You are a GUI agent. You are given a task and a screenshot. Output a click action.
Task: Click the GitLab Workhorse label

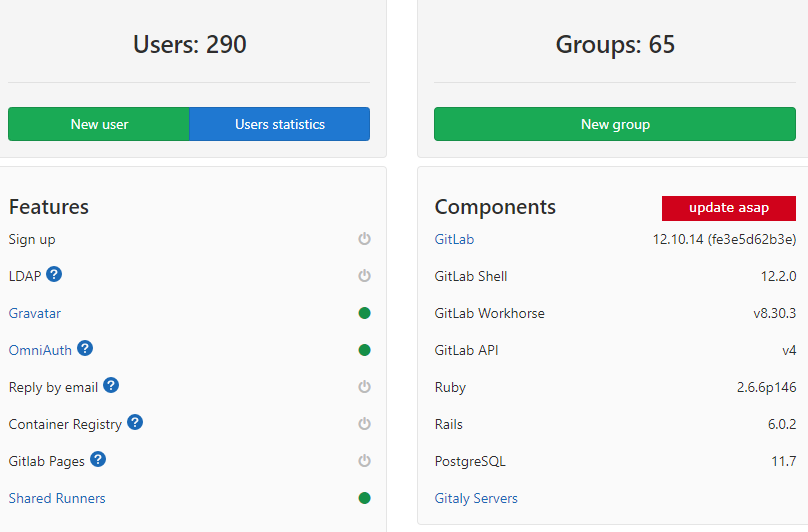490,313
